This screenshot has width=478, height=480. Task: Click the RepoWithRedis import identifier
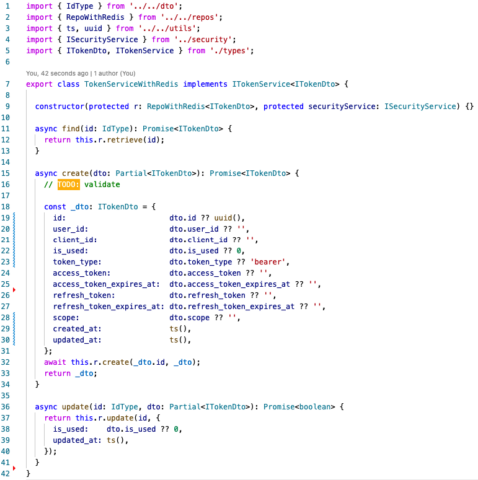pyautogui.click(x=95, y=17)
